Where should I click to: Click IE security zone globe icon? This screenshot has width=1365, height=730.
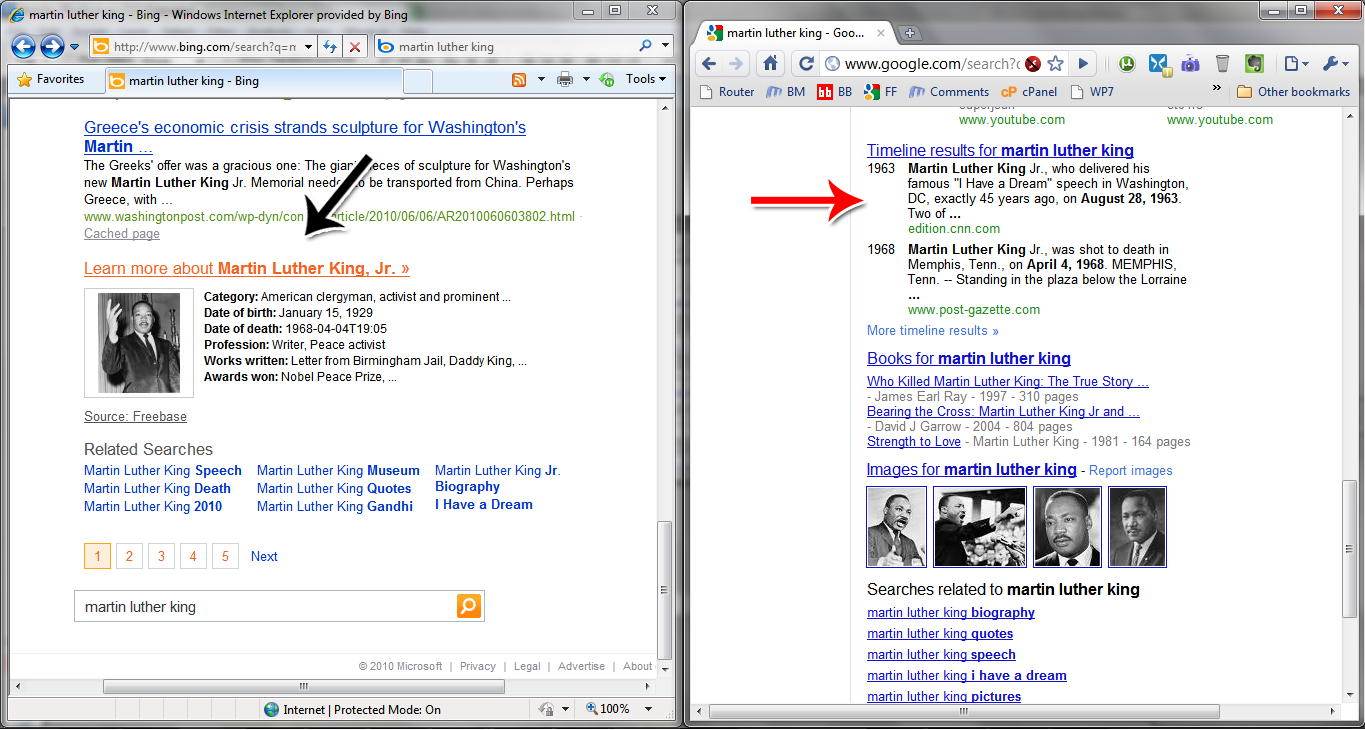point(272,709)
